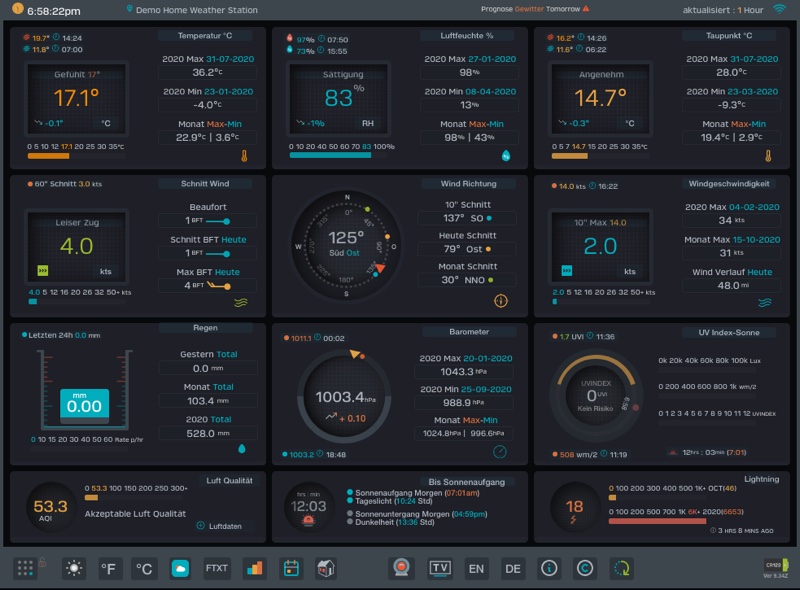This screenshot has width=800, height=590.
Task: Click the wind waves icon in Schnitt Wind panel
Action: pos(241,303)
